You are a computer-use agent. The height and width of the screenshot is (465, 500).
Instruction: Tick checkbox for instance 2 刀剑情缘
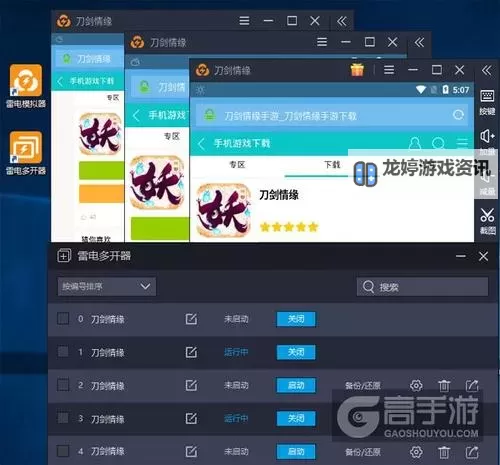click(x=63, y=385)
